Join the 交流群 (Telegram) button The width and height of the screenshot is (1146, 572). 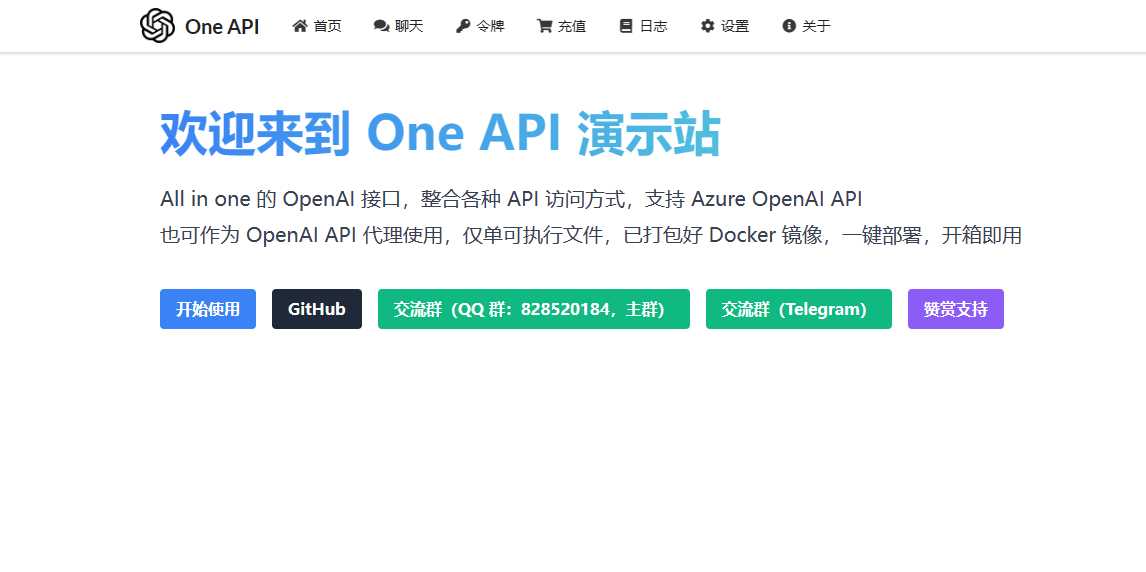799,309
